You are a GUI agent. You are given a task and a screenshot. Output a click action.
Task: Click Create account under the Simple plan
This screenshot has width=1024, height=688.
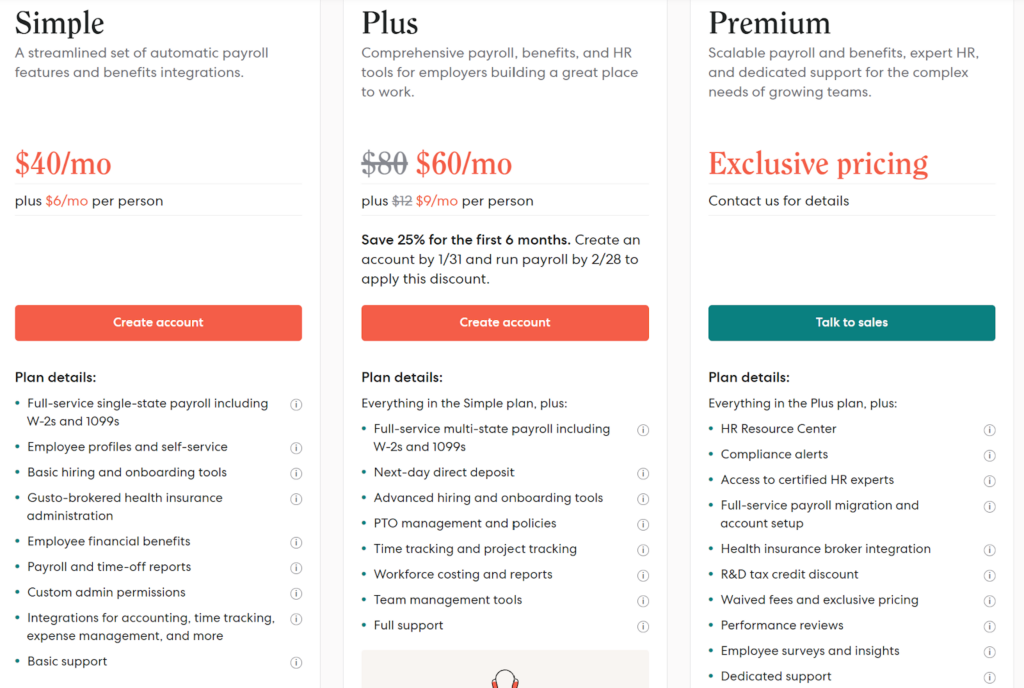click(158, 323)
